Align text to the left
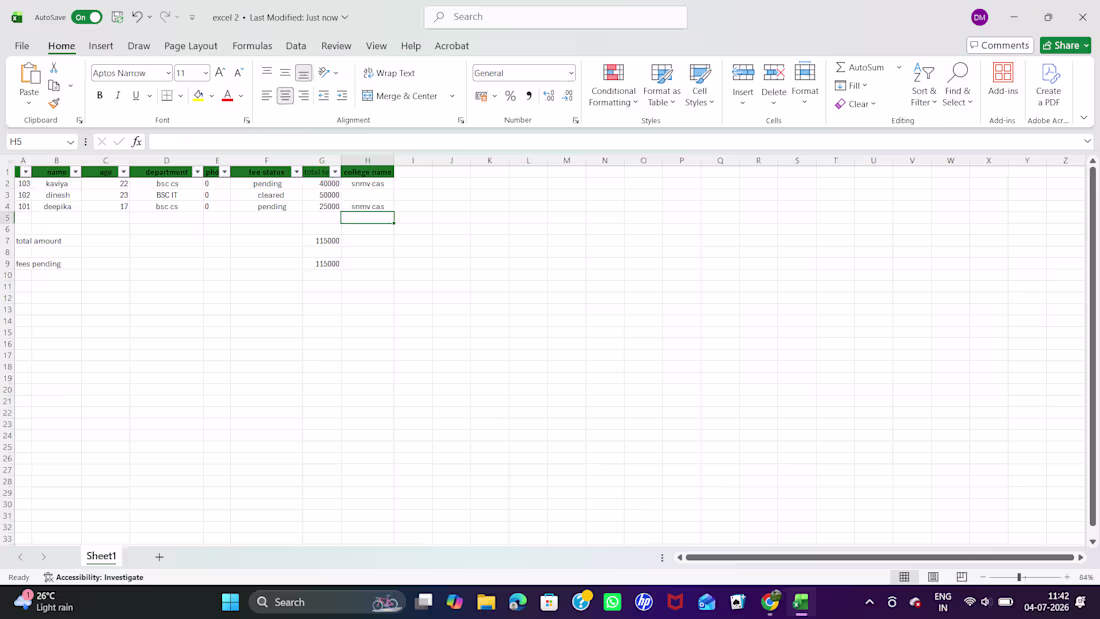The height and width of the screenshot is (619, 1100). [x=267, y=95]
